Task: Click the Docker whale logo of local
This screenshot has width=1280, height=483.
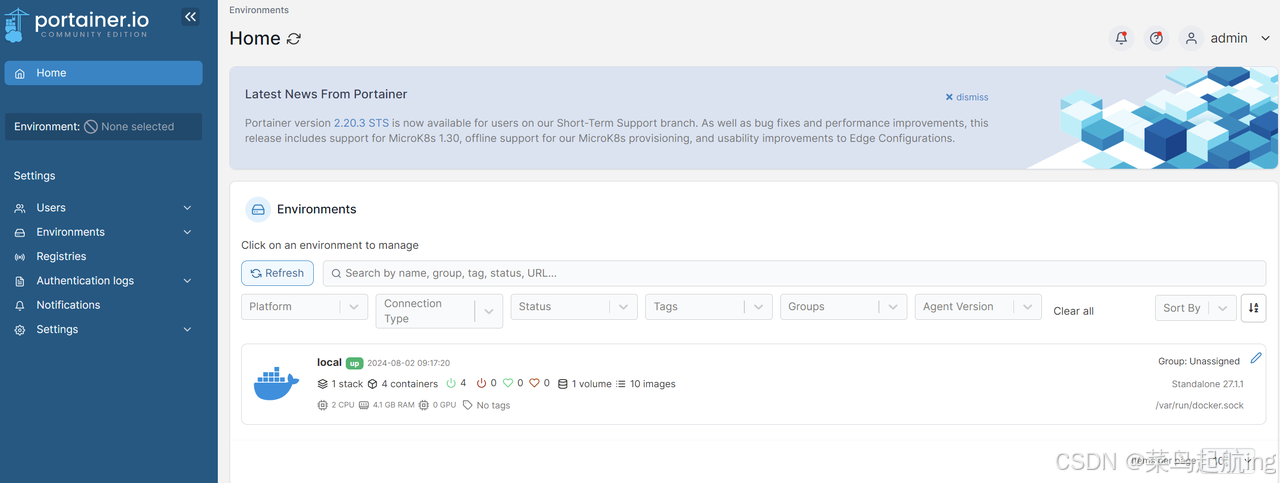Action: (276, 384)
